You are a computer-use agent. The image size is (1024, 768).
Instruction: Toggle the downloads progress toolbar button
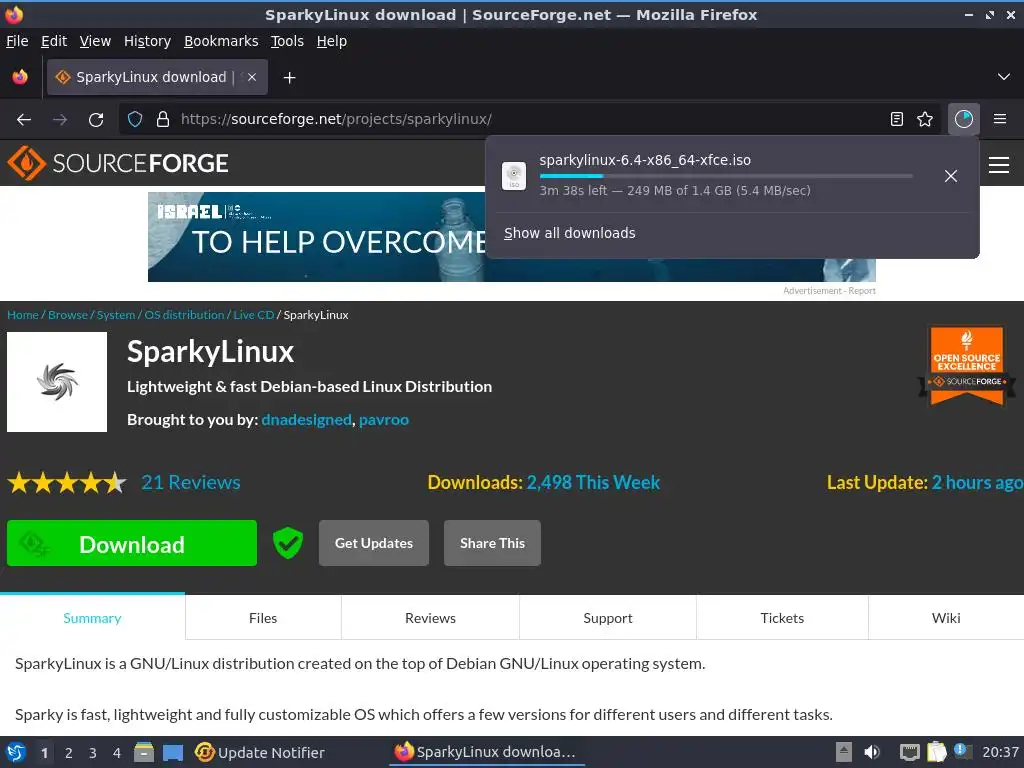(964, 119)
